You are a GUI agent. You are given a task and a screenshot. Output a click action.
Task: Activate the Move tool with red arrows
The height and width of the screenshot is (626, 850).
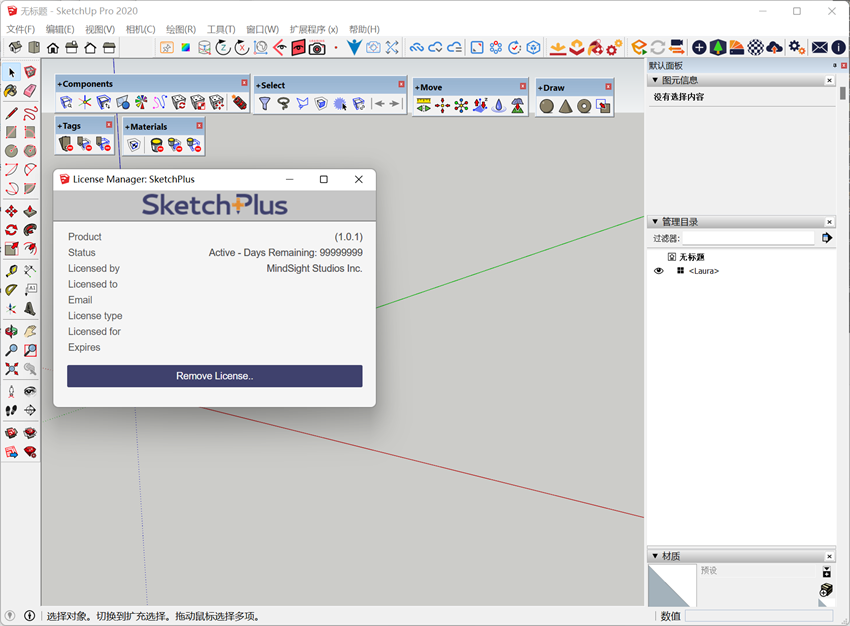pos(11,211)
